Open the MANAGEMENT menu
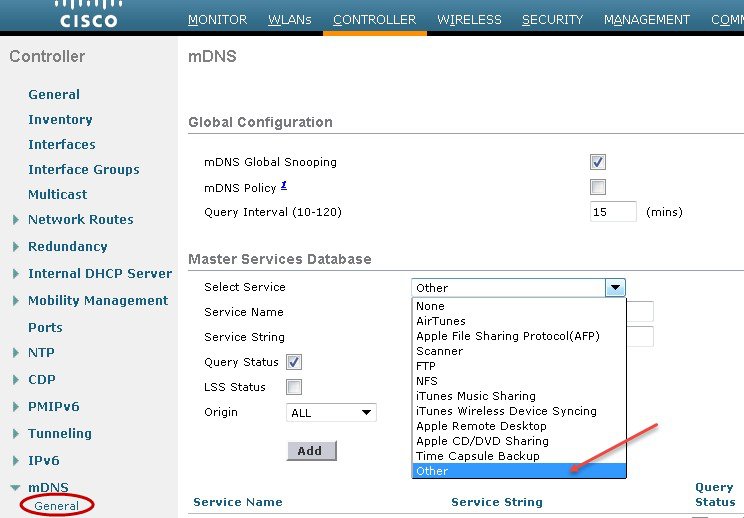Screen dimensions: 744x518 click(x=647, y=19)
